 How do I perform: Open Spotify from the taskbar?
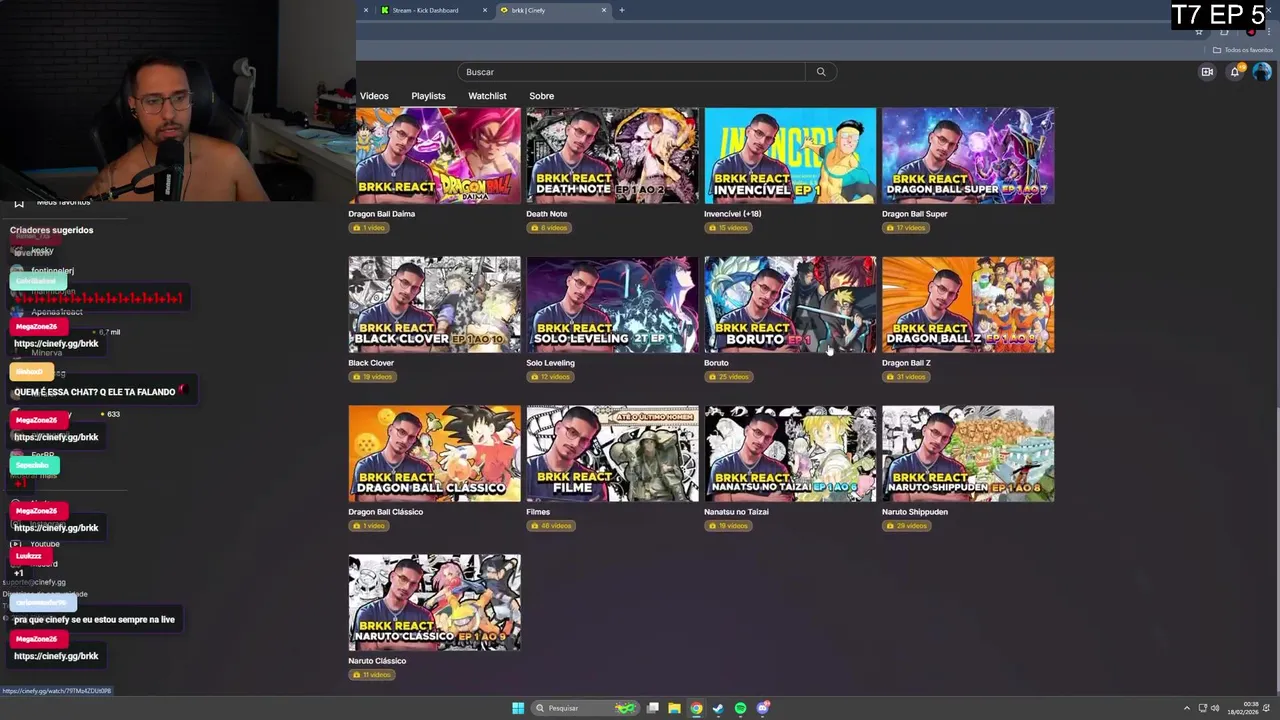coord(740,708)
